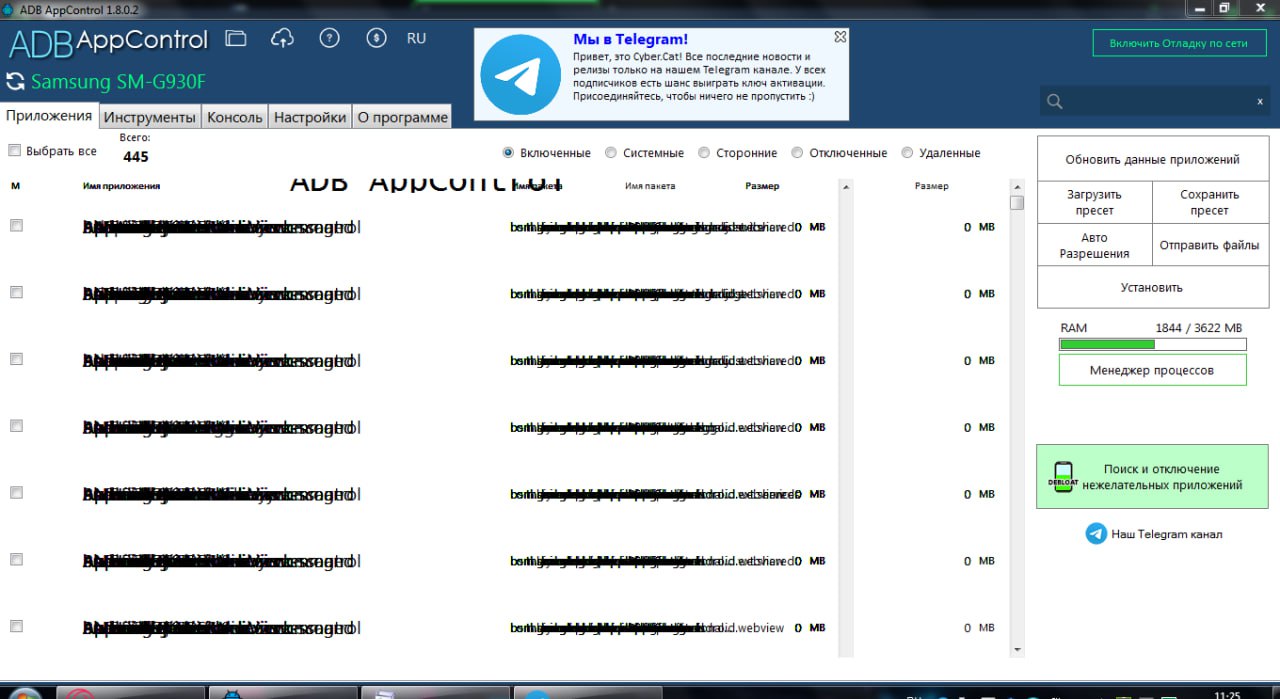Sort by Имя приложения column header
1280x699 pixels.
pos(121,186)
